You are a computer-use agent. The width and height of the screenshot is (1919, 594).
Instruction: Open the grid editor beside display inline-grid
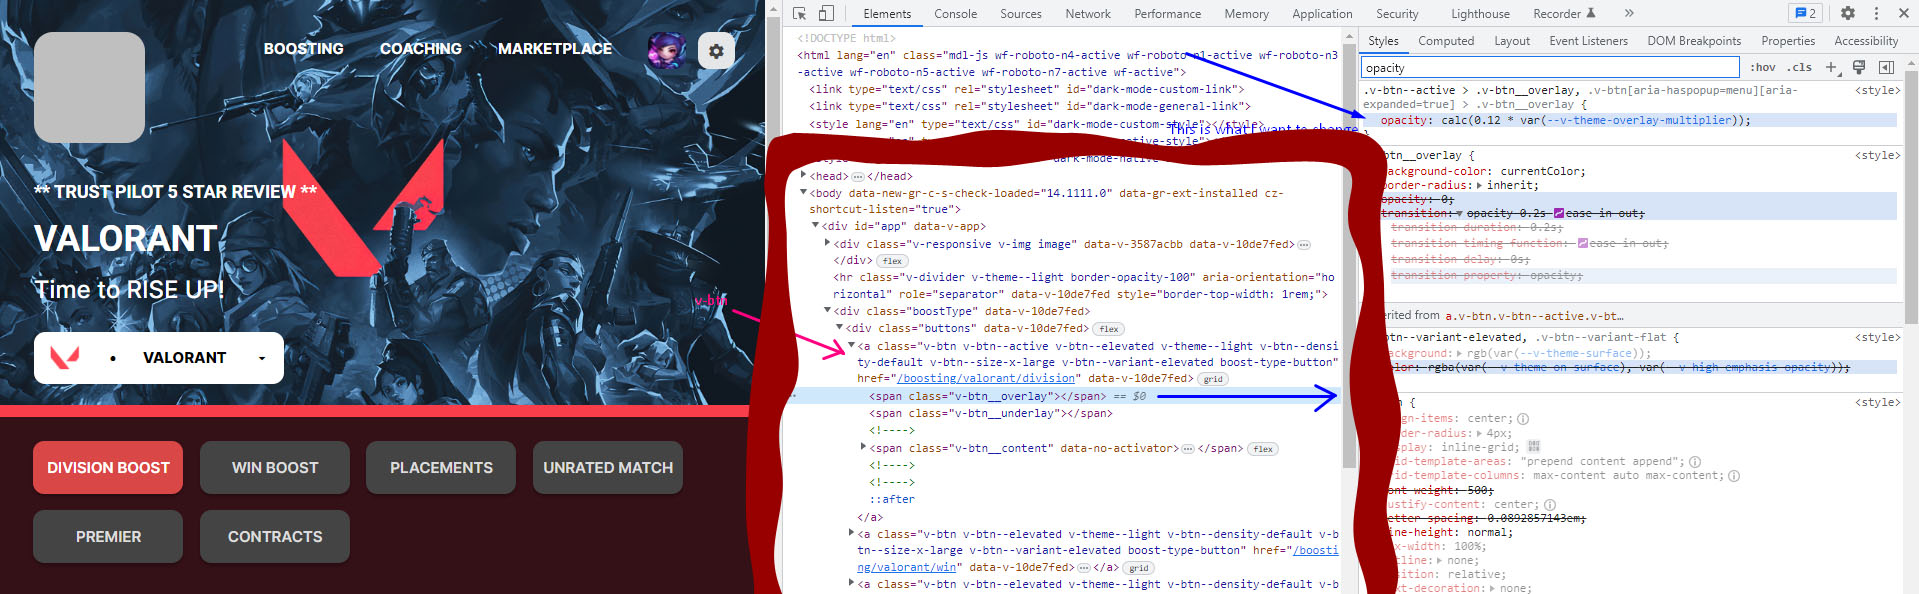tap(1534, 446)
